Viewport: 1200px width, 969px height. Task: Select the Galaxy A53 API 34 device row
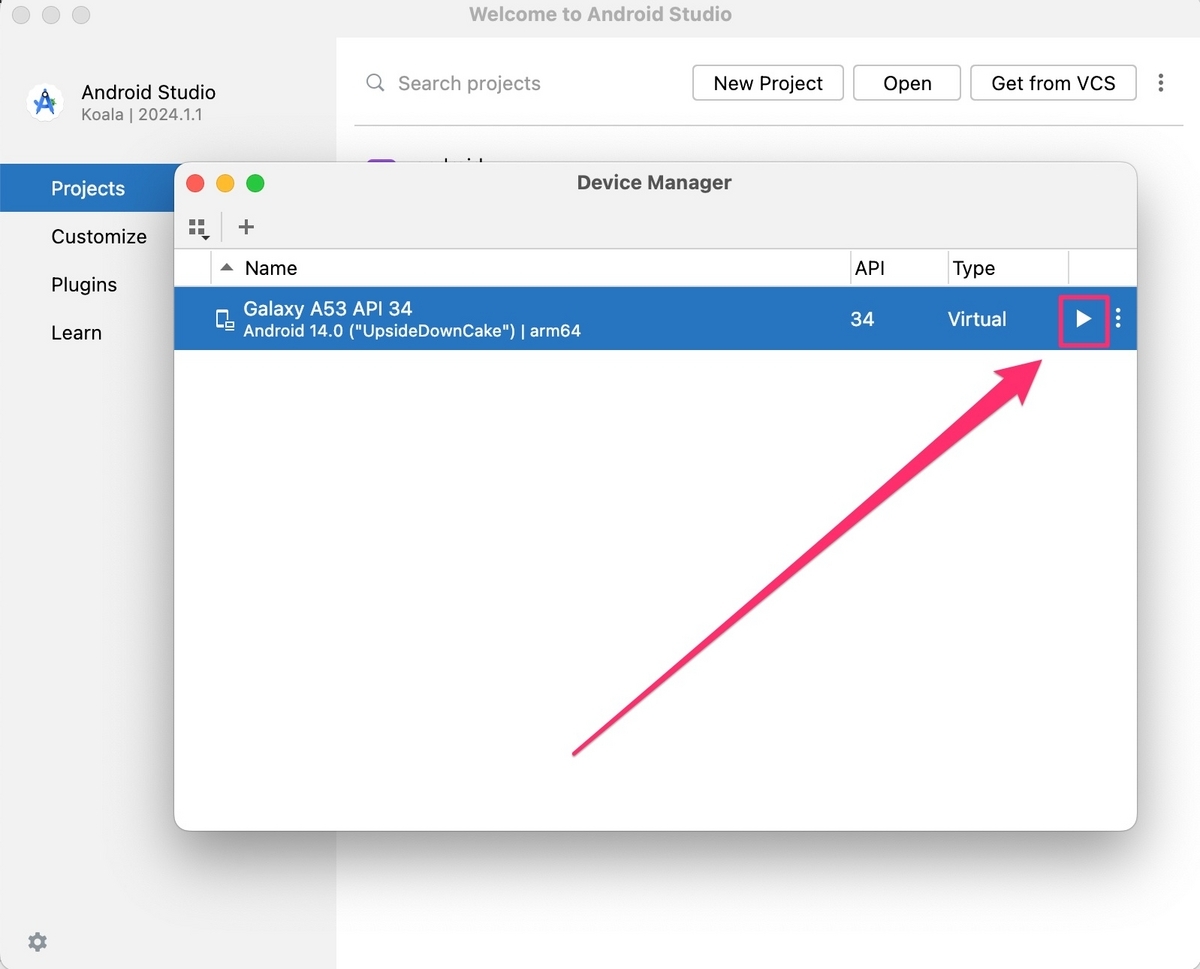coord(655,319)
